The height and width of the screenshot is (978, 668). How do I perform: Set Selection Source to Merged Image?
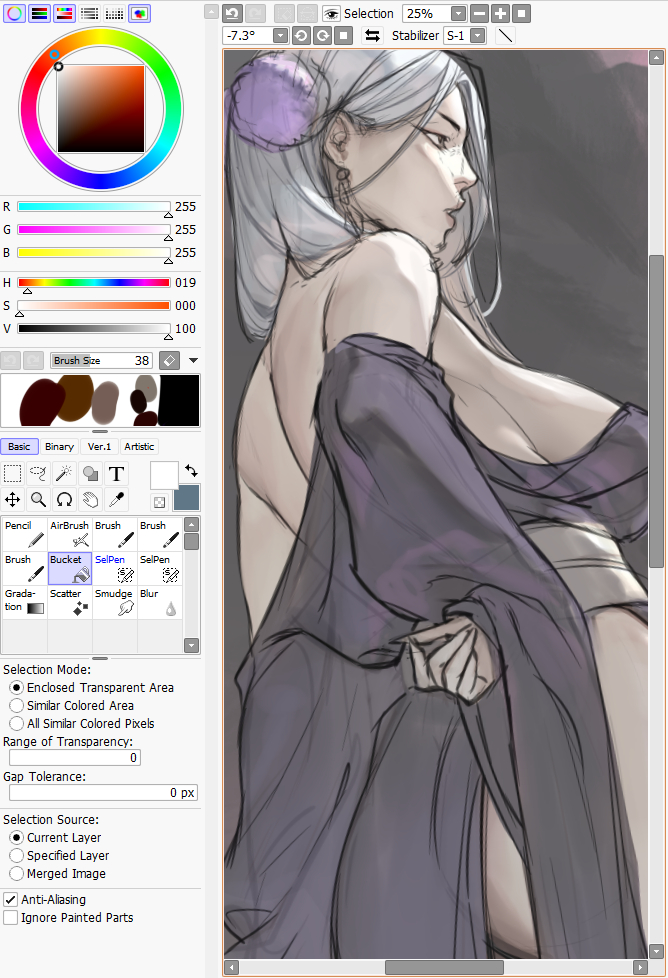(x=17, y=874)
